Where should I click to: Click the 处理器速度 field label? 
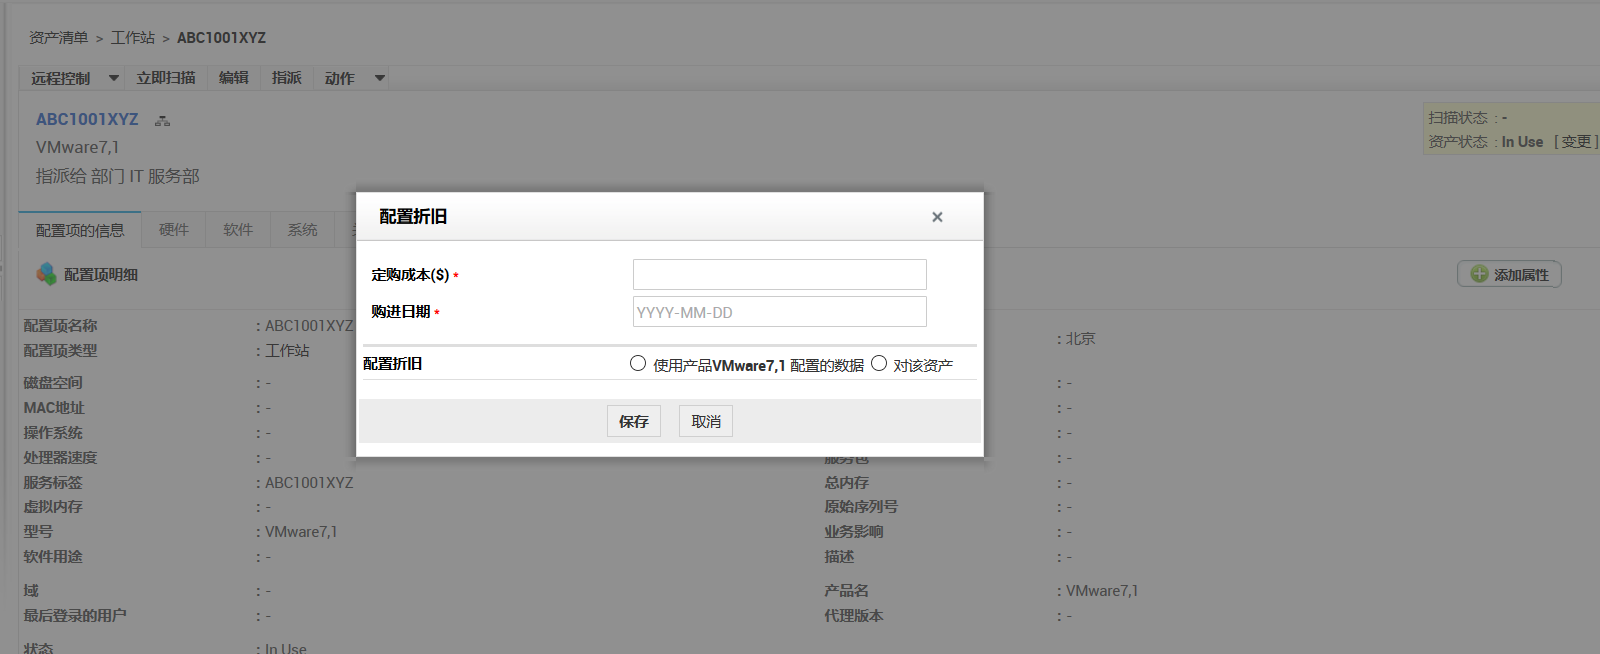61,458
